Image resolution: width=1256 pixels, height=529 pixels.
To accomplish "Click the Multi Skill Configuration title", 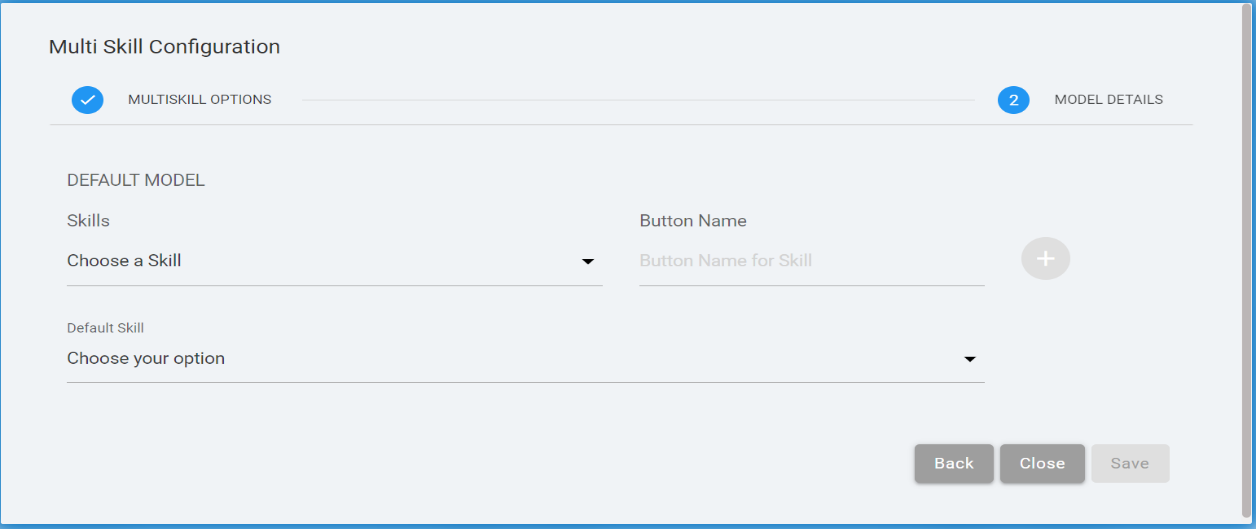I will coord(164,47).
